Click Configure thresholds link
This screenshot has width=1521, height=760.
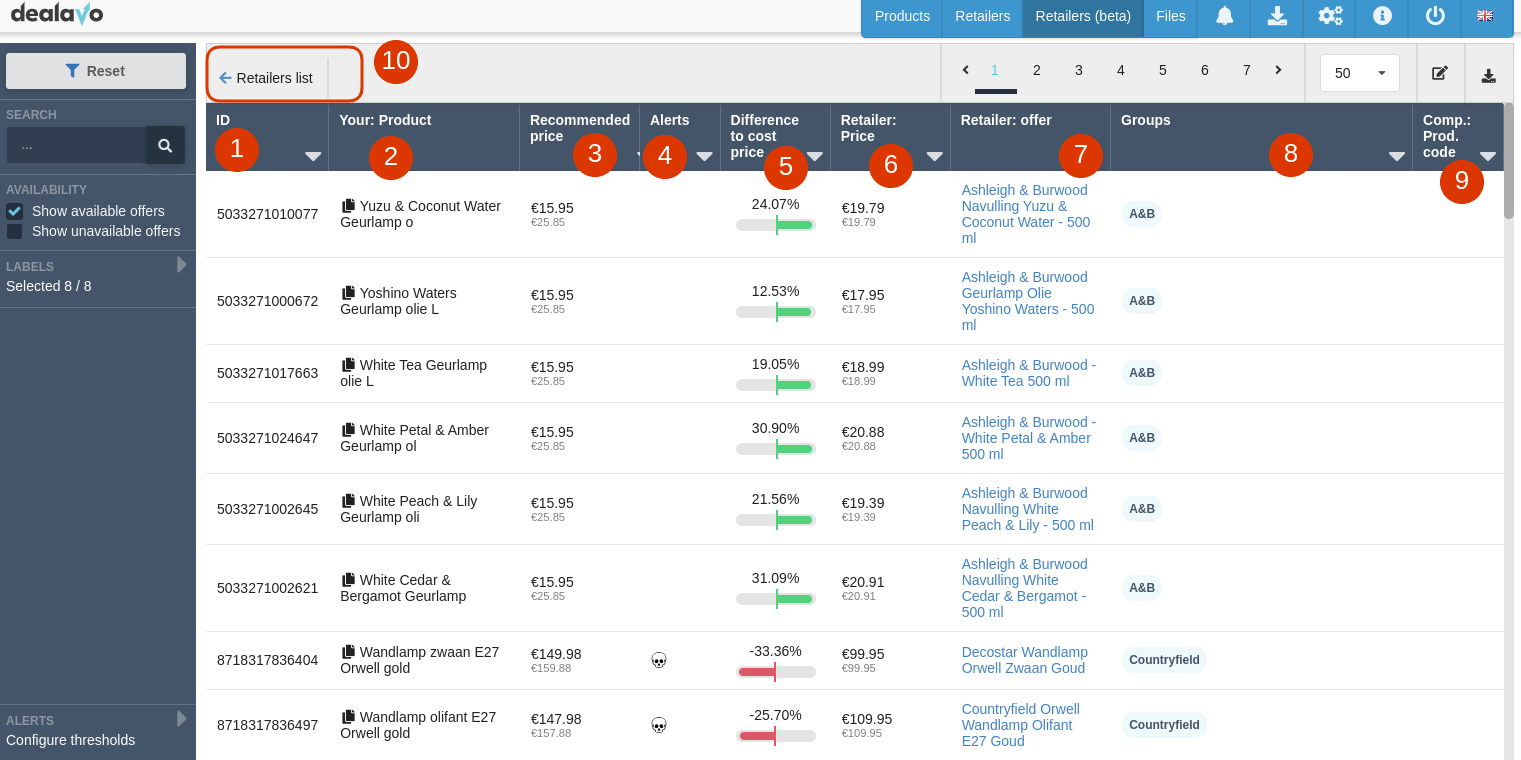(70, 740)
